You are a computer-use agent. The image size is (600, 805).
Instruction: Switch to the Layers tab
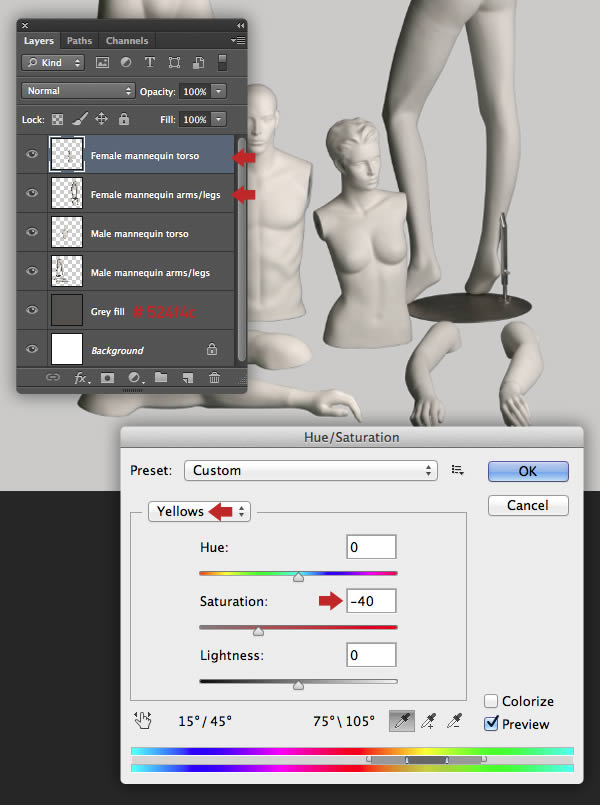point(38,41)
